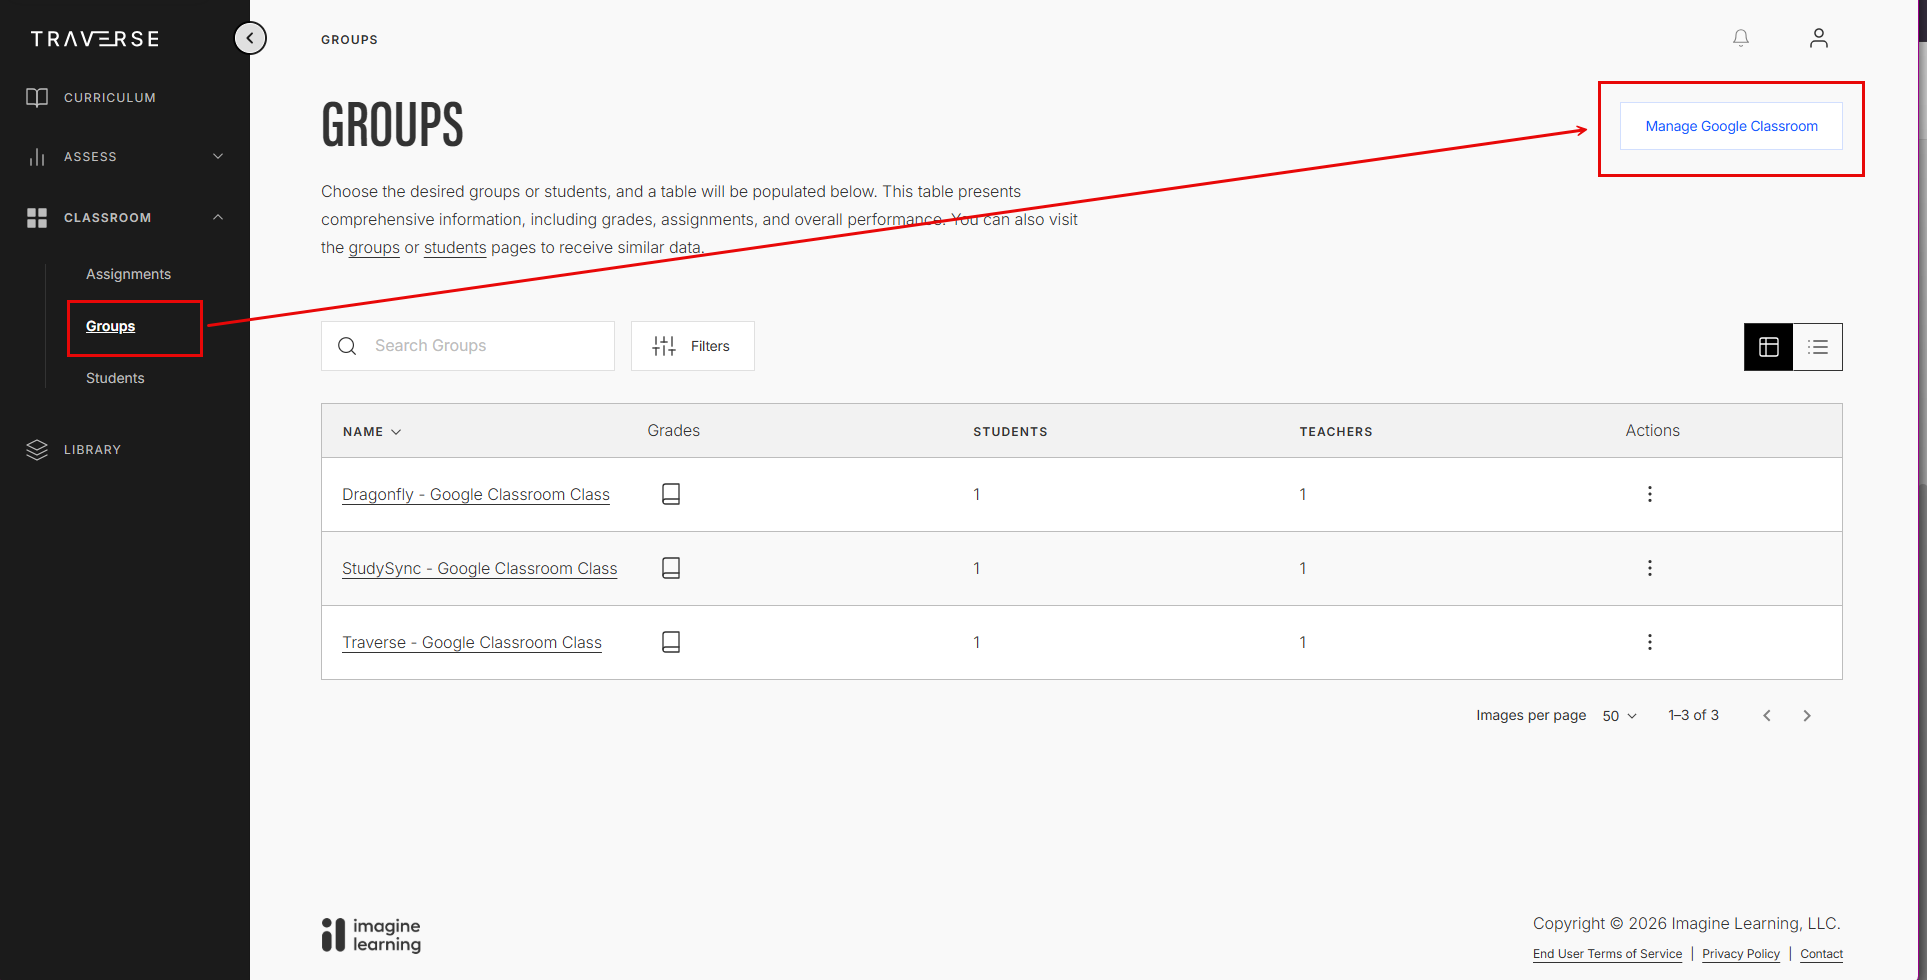This screenshot has width=1927, height=980.
Task: Open End User Terms of Service
Action: [1607, 954]
